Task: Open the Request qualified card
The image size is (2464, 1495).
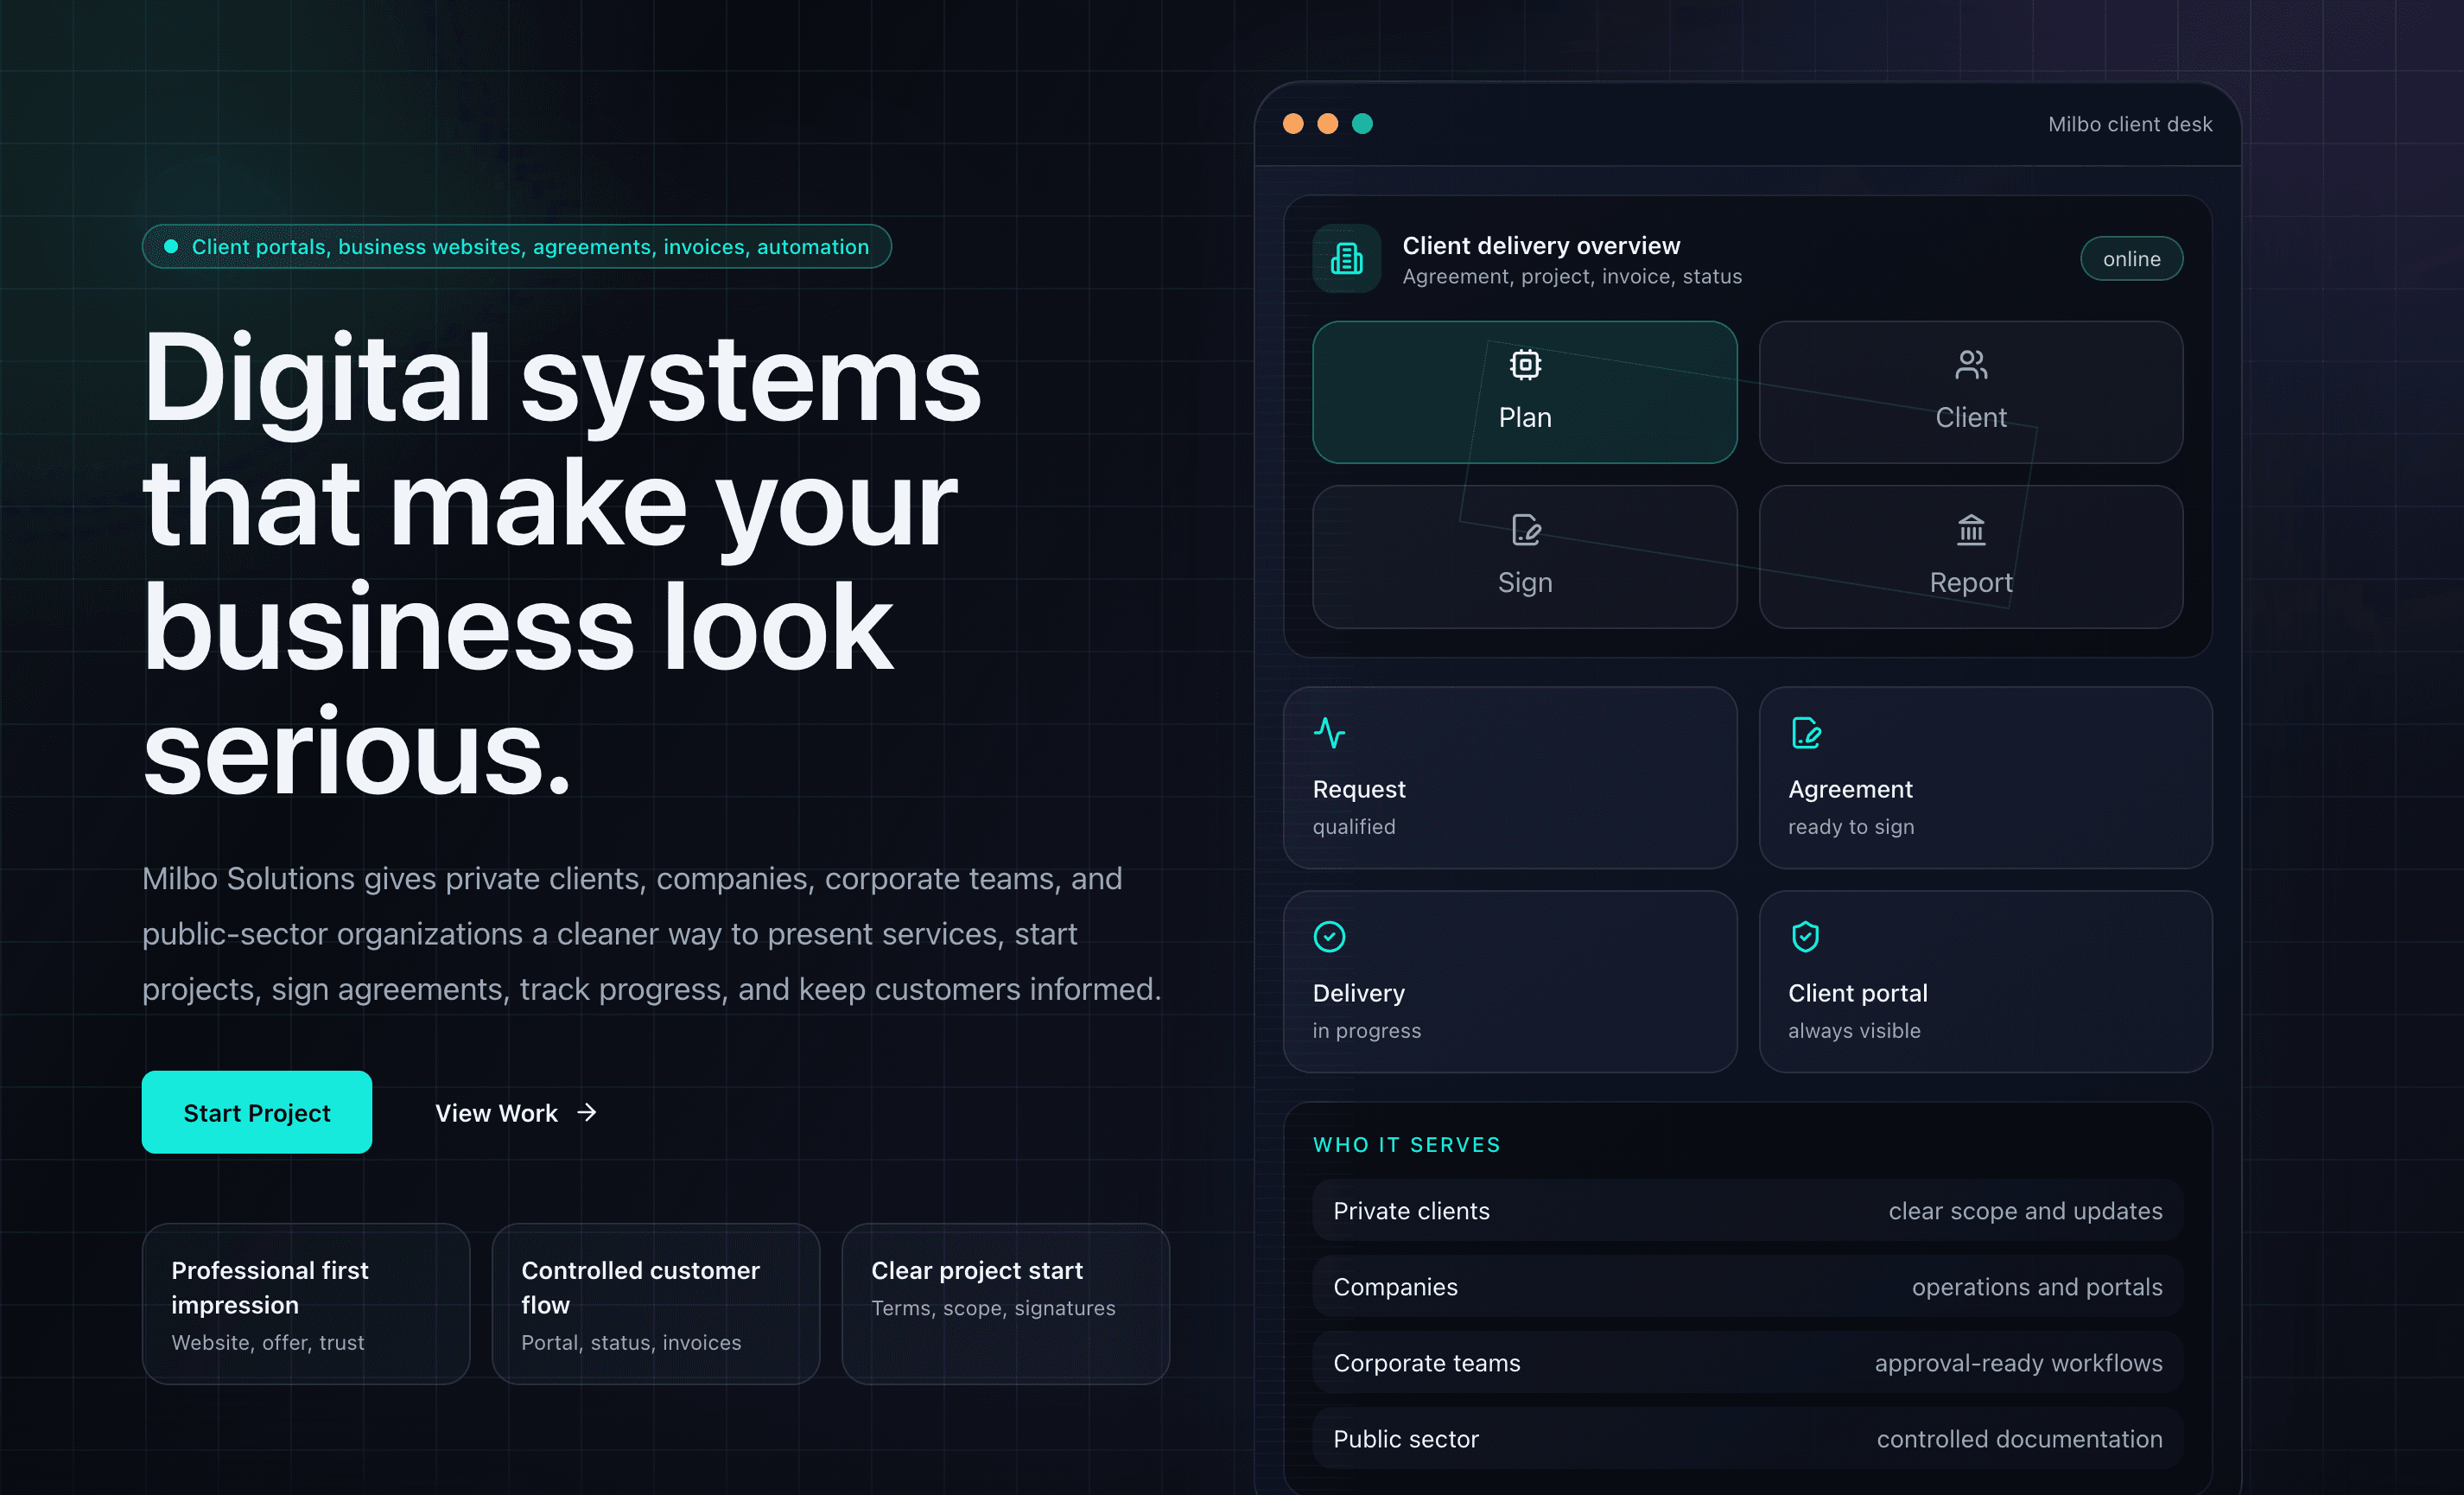Action: (x=1510, y=777)
